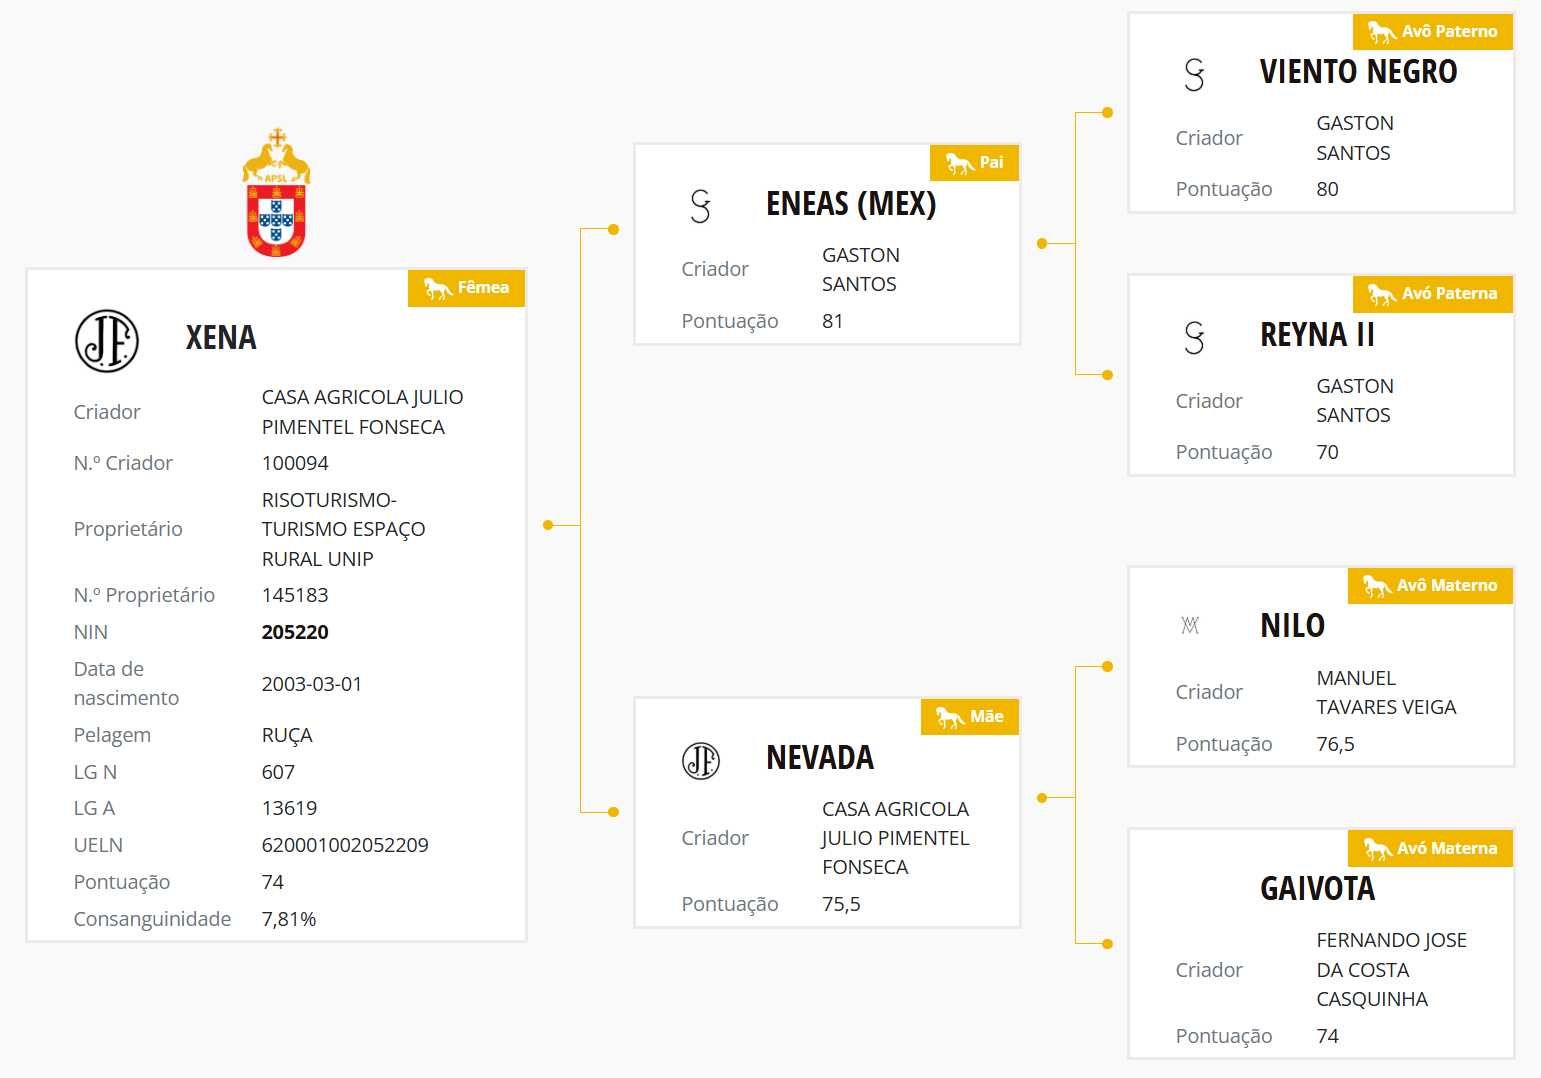
Task: Select the Avô Materno badge
Action: 1431,586
